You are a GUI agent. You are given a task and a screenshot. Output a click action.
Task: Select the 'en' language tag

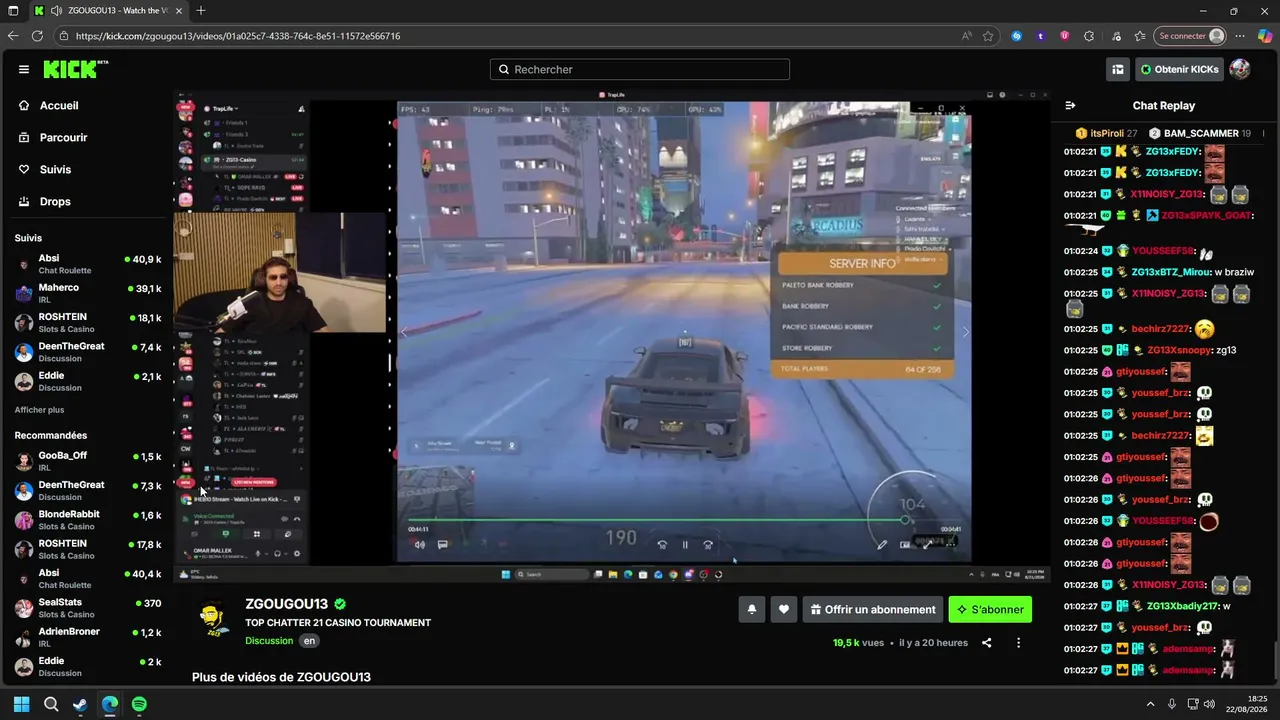pos(310,641)
